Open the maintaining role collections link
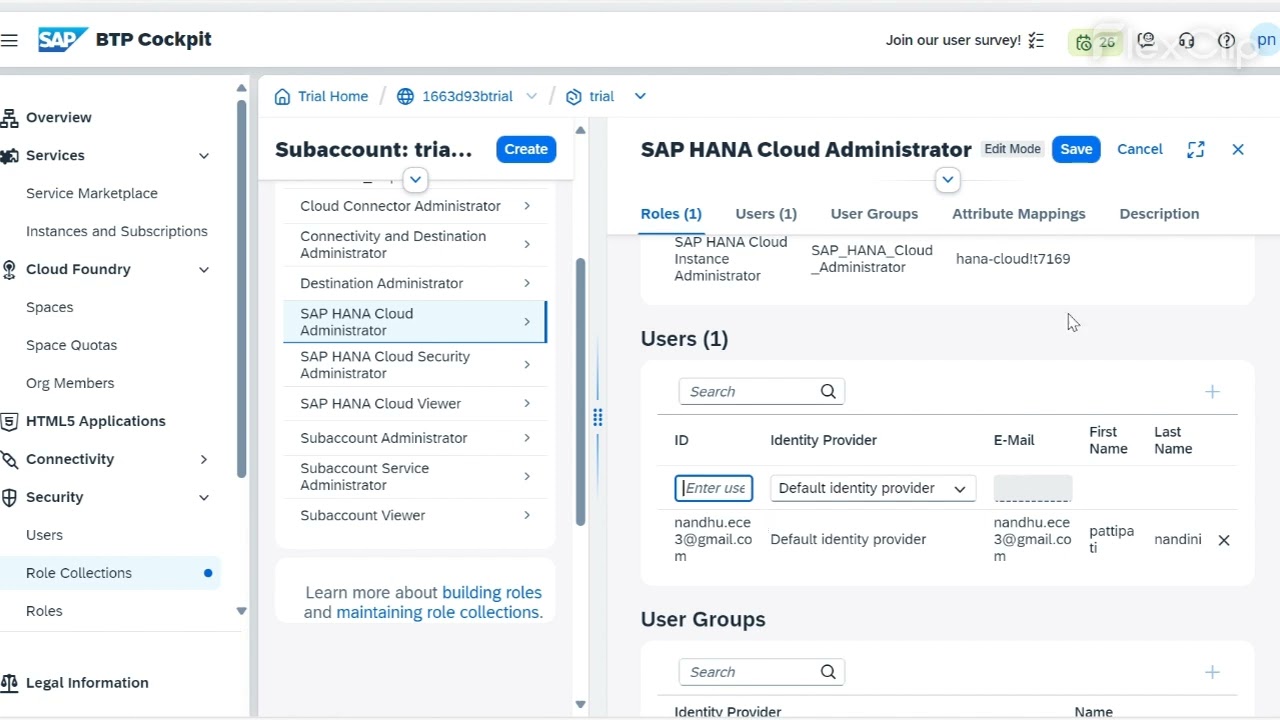 (438, 613)
